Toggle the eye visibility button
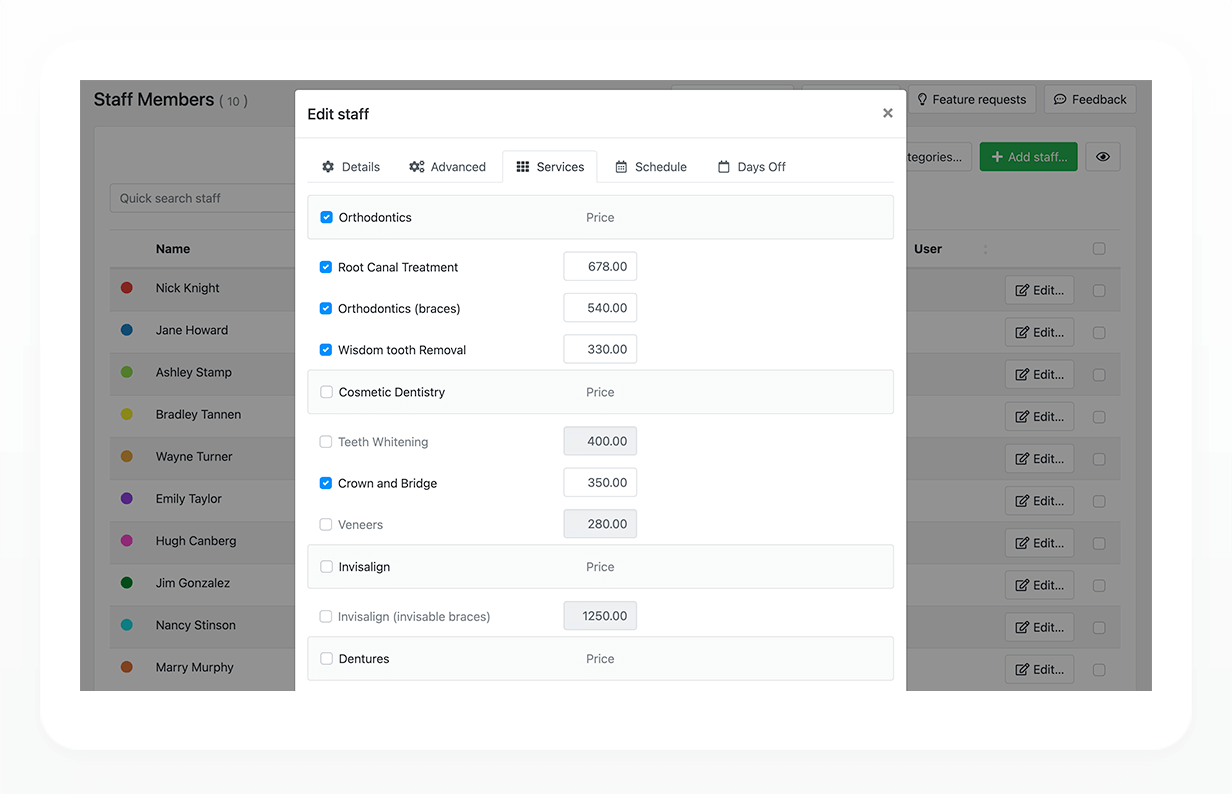 pyautogui.click(x=1103, y=157)
